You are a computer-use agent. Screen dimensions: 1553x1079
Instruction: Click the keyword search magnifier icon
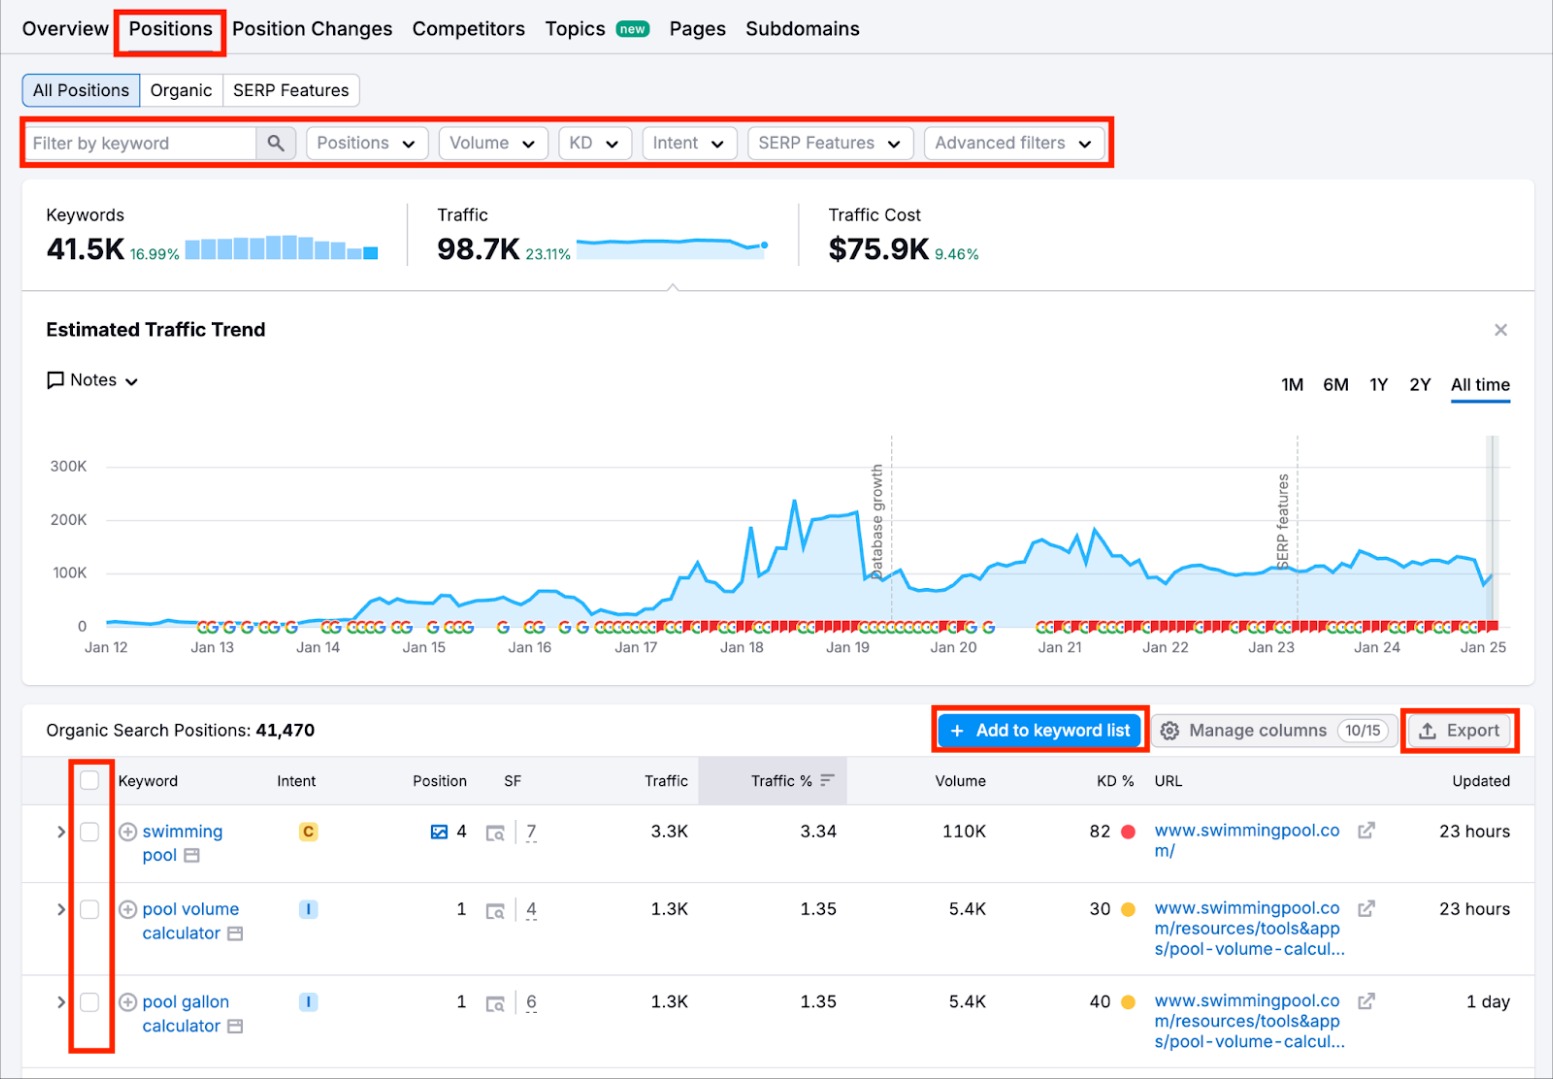pyautogui.click(x=276, y=143)
